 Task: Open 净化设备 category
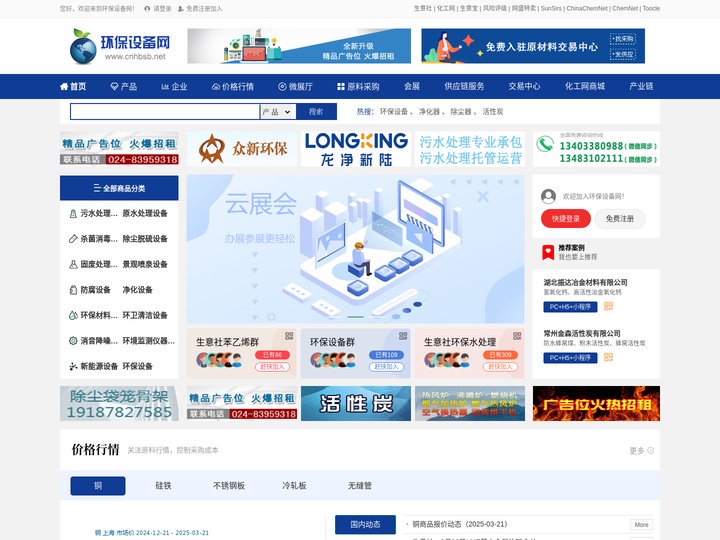(137, 290)
